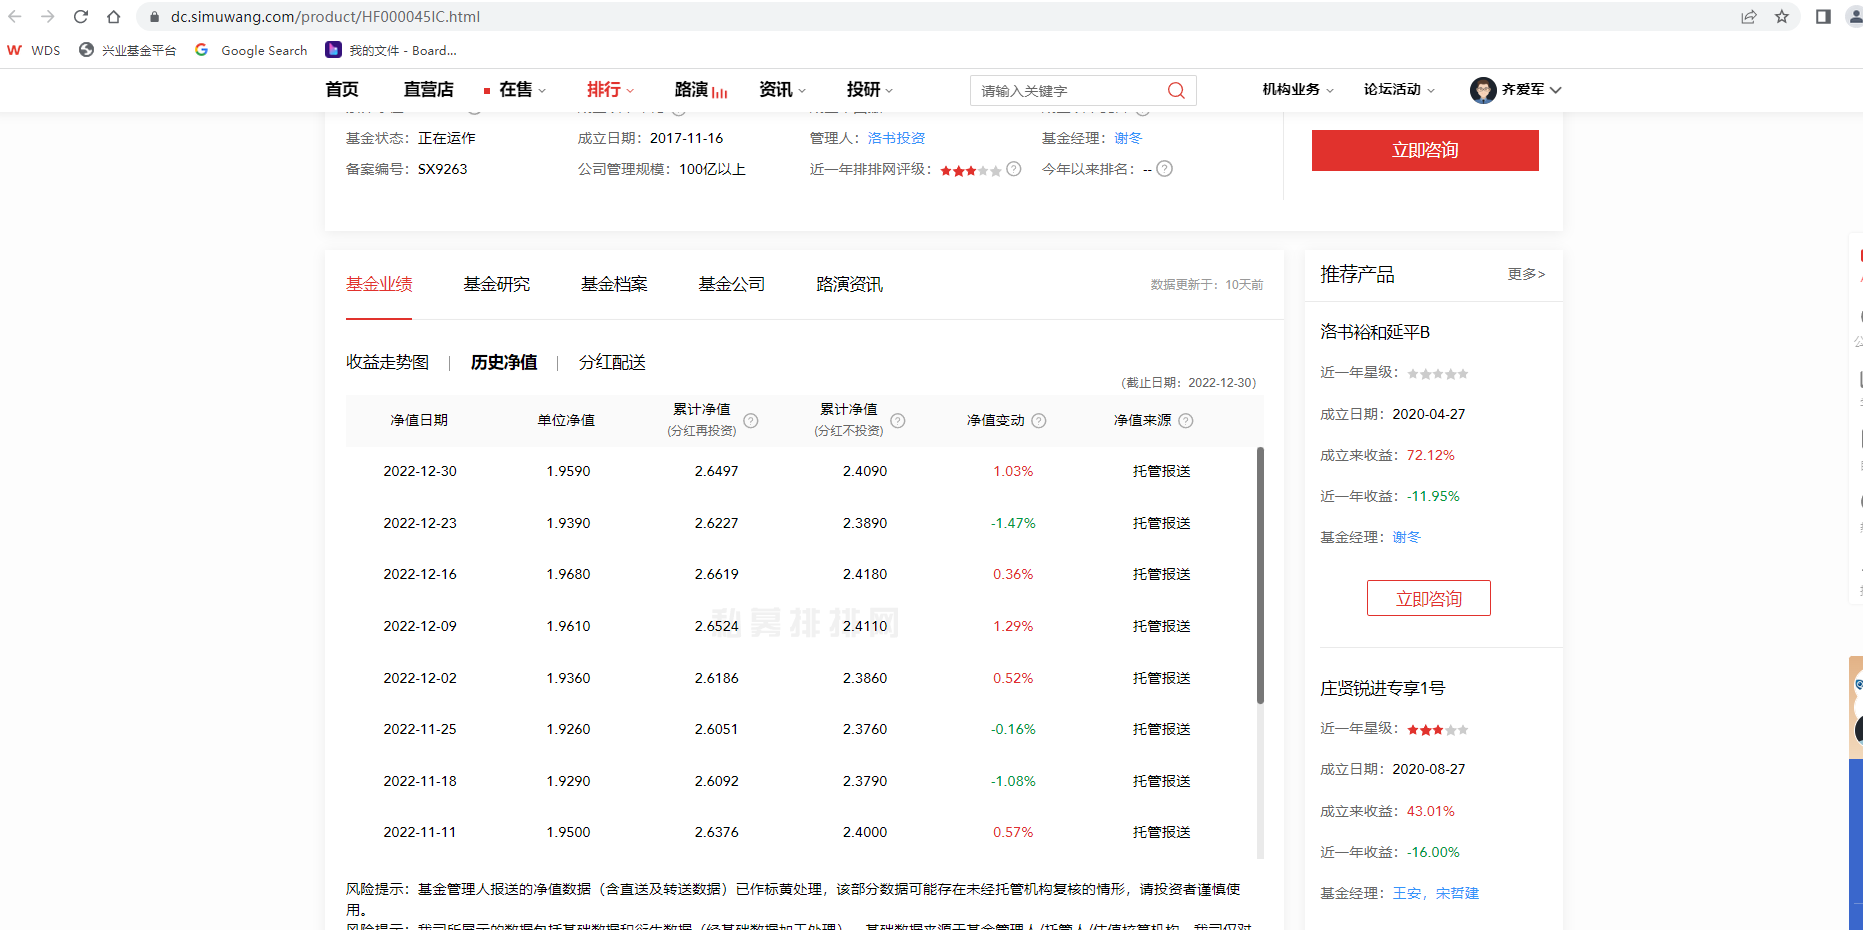Go to browser home icon
Viewport: 1863px width, 930px height.
tap(114, 17)
